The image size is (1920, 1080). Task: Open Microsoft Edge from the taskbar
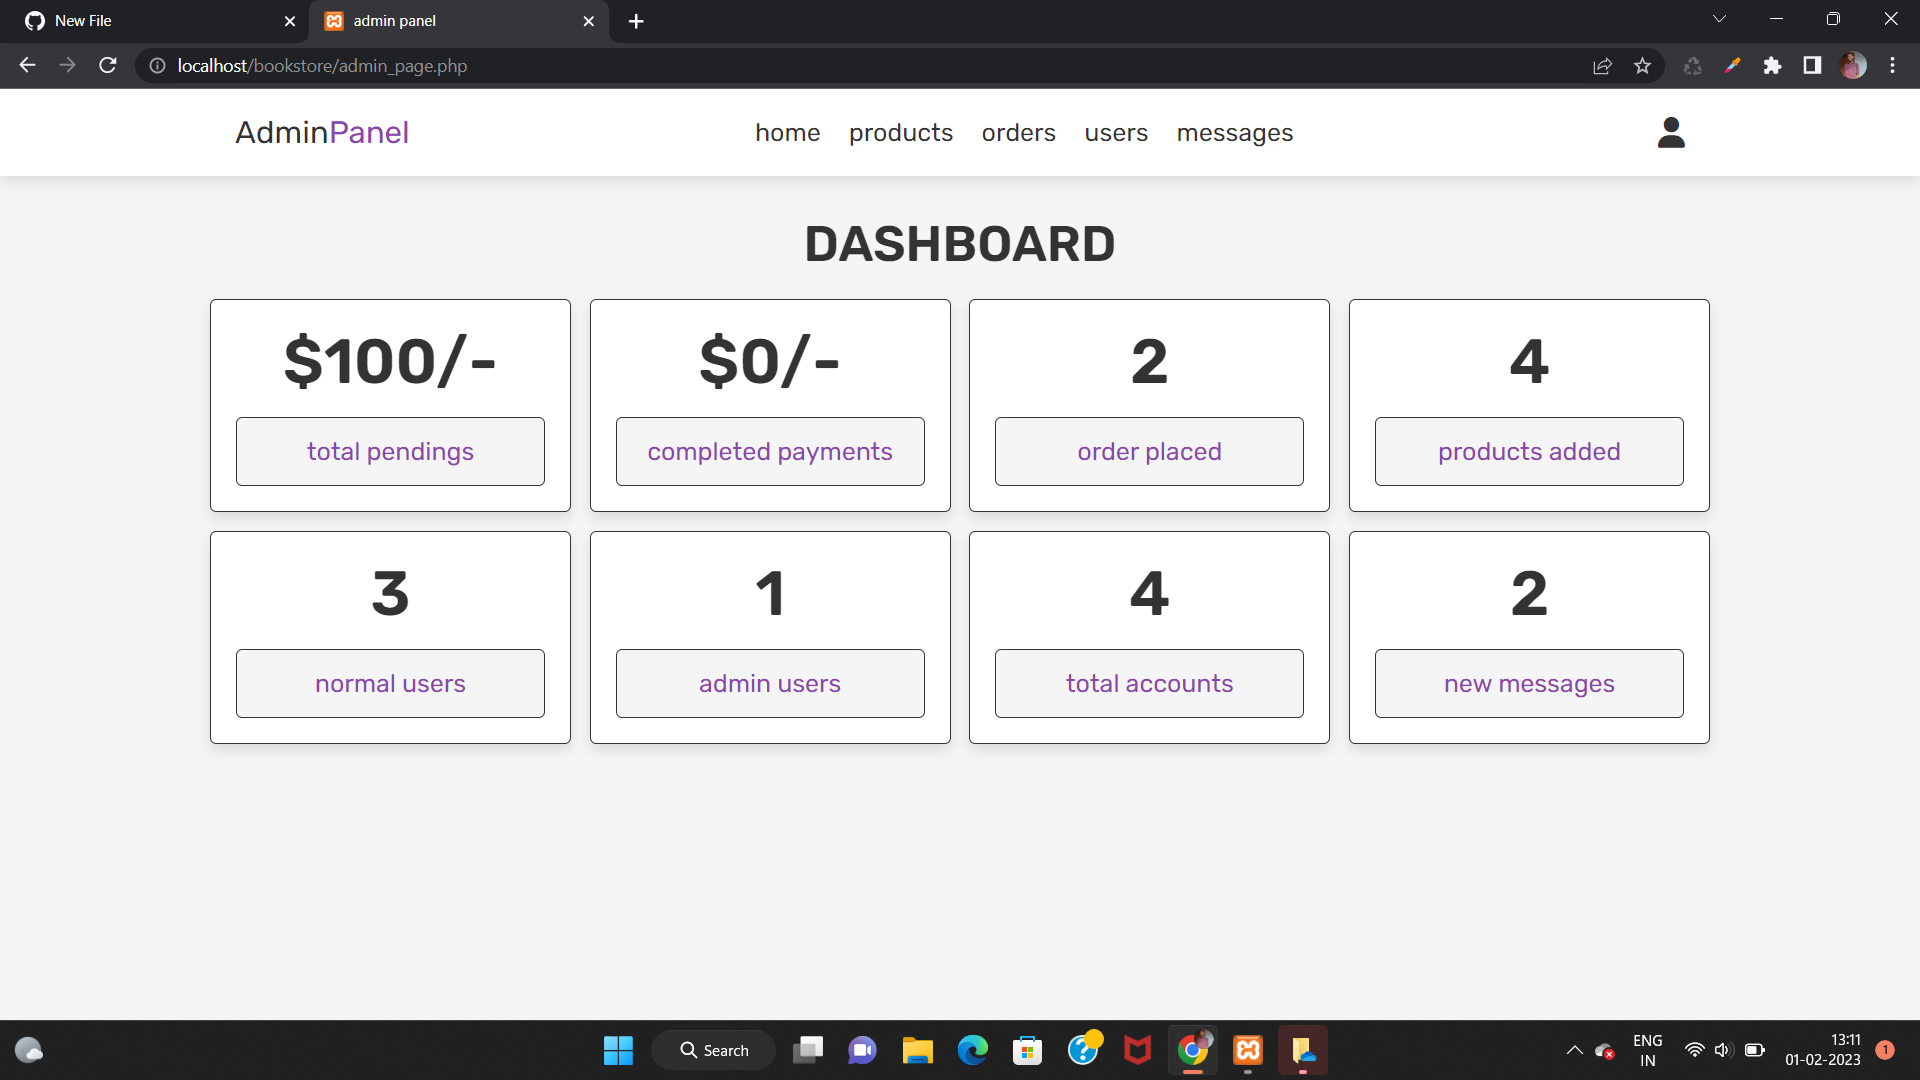point(972,1050)
